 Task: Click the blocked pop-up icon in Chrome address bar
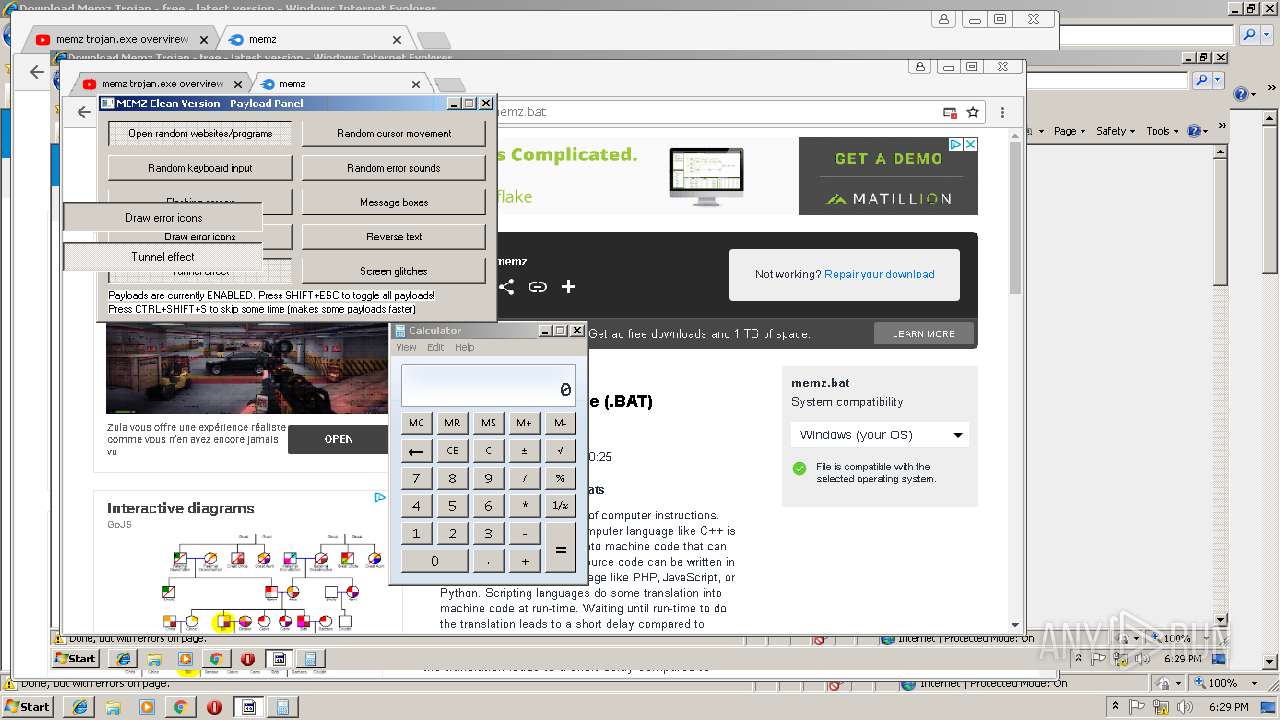pos(949,112)
